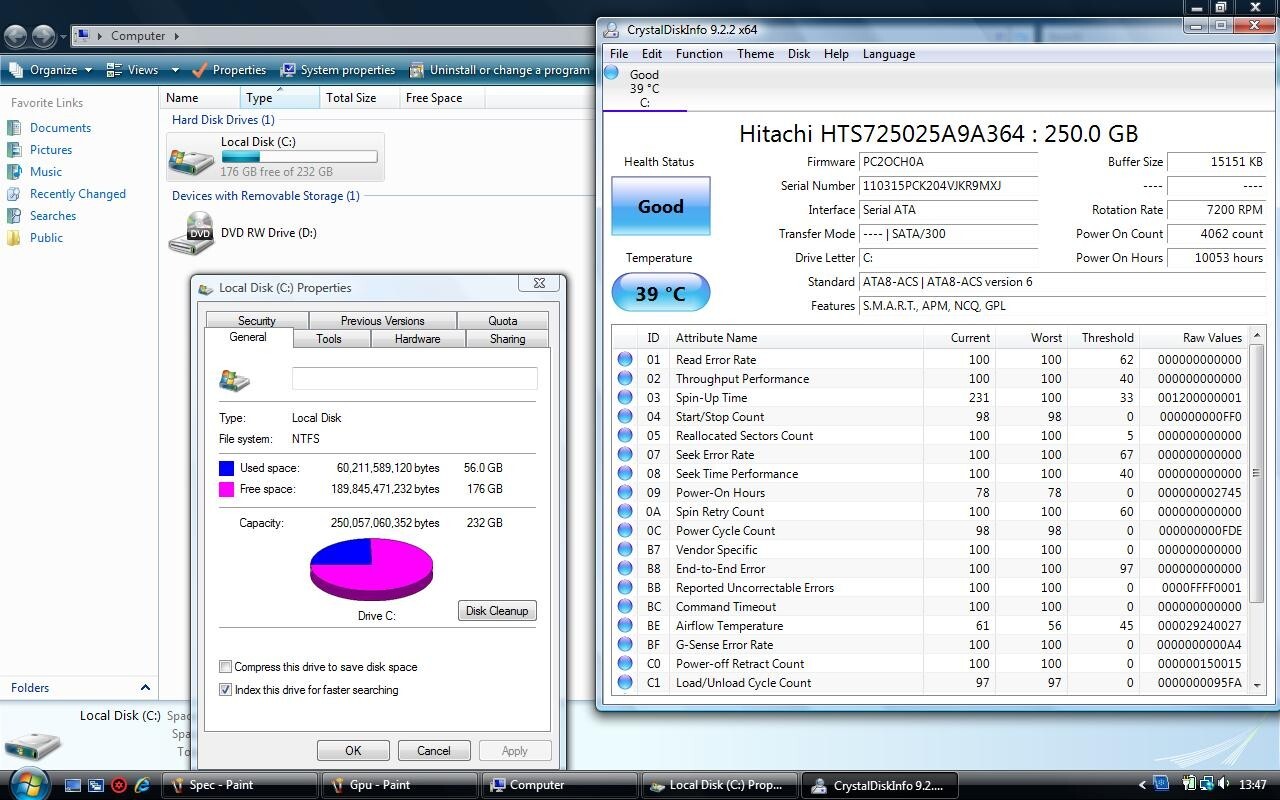The width and height of the screenshot is (1280, 800).
Task: Switch to the Previous Versions tab
Action: click(382, 321)
